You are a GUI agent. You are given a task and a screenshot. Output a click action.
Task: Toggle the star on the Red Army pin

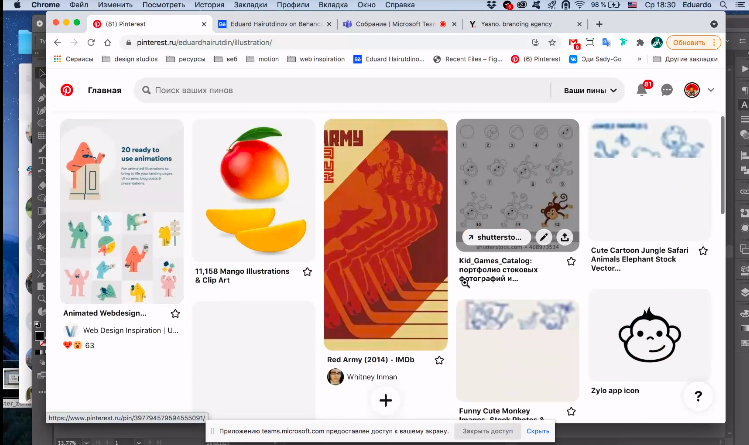438,358
